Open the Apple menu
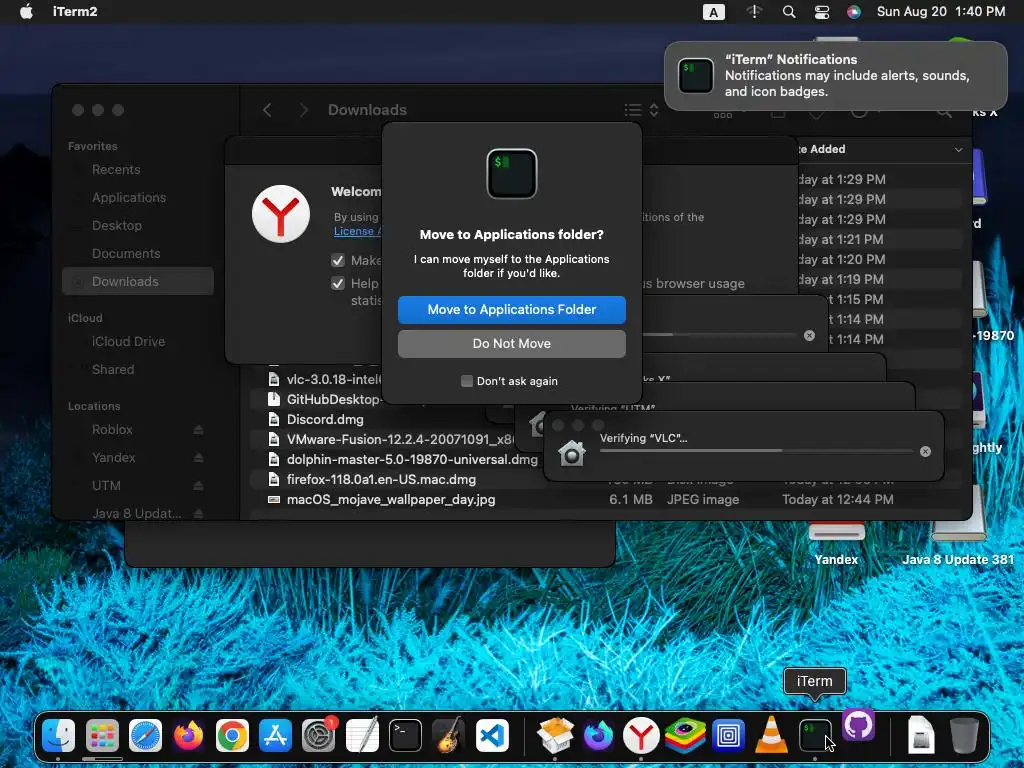The image size is (1024, 768). 26,12
